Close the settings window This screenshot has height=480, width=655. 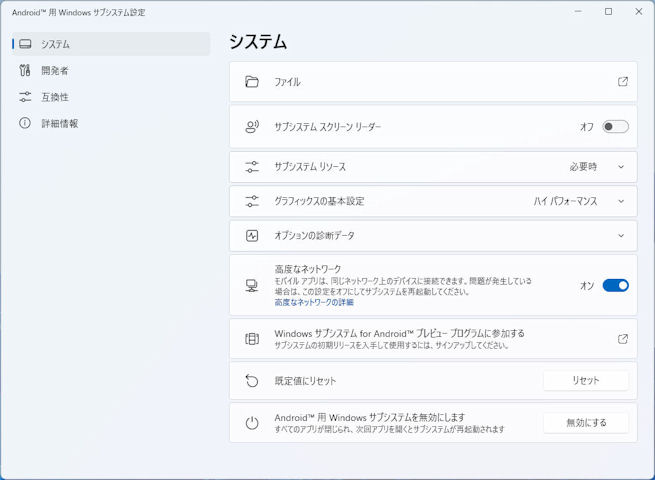coord(639,12)
